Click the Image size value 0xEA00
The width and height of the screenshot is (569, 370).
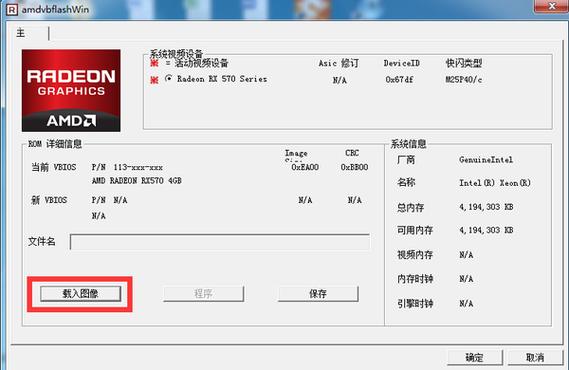tap(305, 167)
